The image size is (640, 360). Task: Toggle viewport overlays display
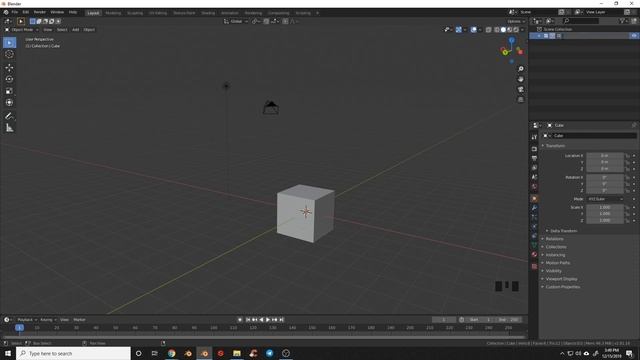[x=473, y=29]
